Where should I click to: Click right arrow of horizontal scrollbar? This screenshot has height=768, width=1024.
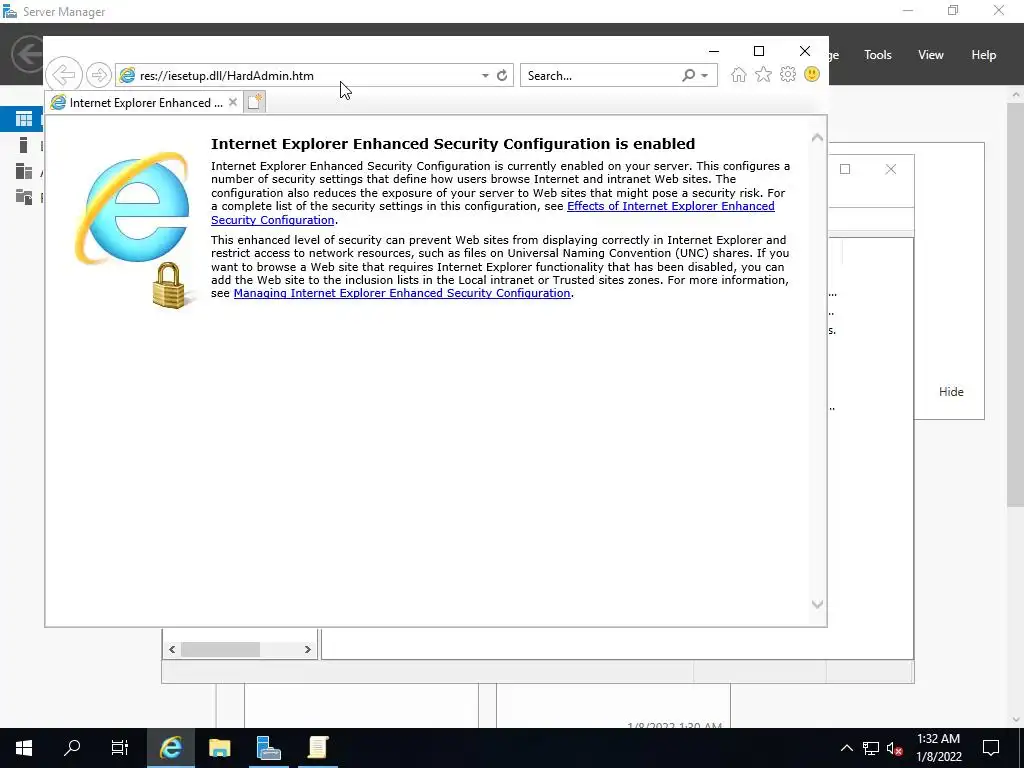[x=308, y=649]
